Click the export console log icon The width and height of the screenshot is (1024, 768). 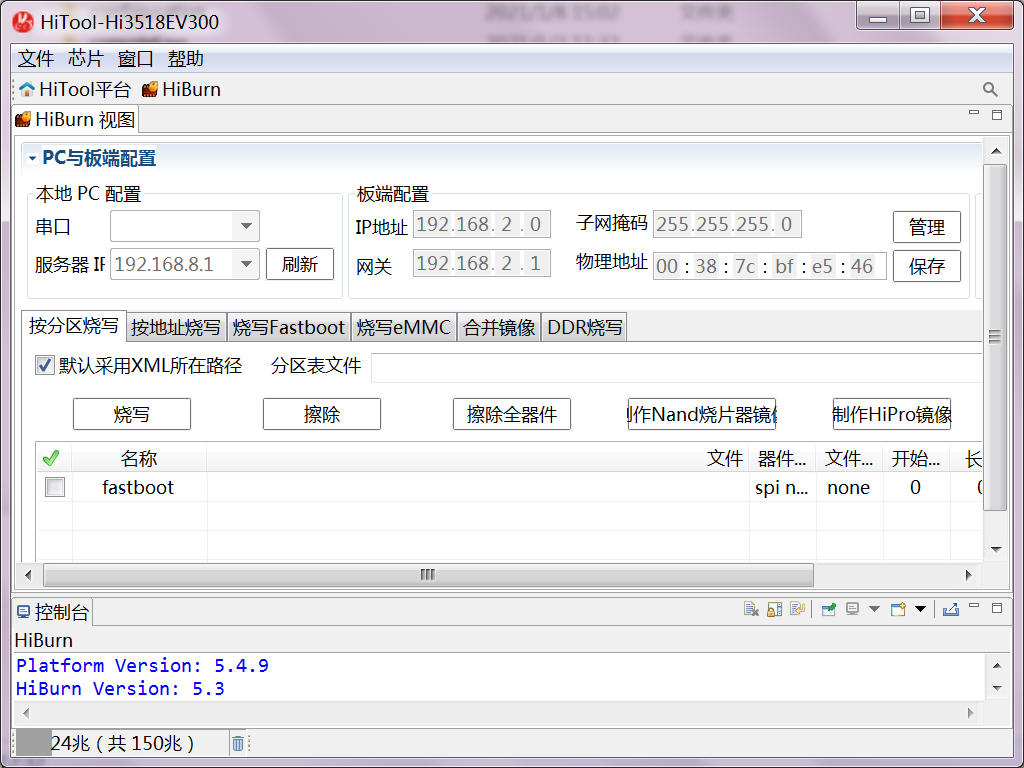951,609
